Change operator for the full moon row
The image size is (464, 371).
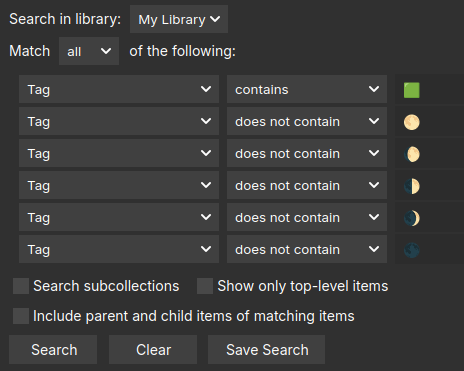(307, 121)
